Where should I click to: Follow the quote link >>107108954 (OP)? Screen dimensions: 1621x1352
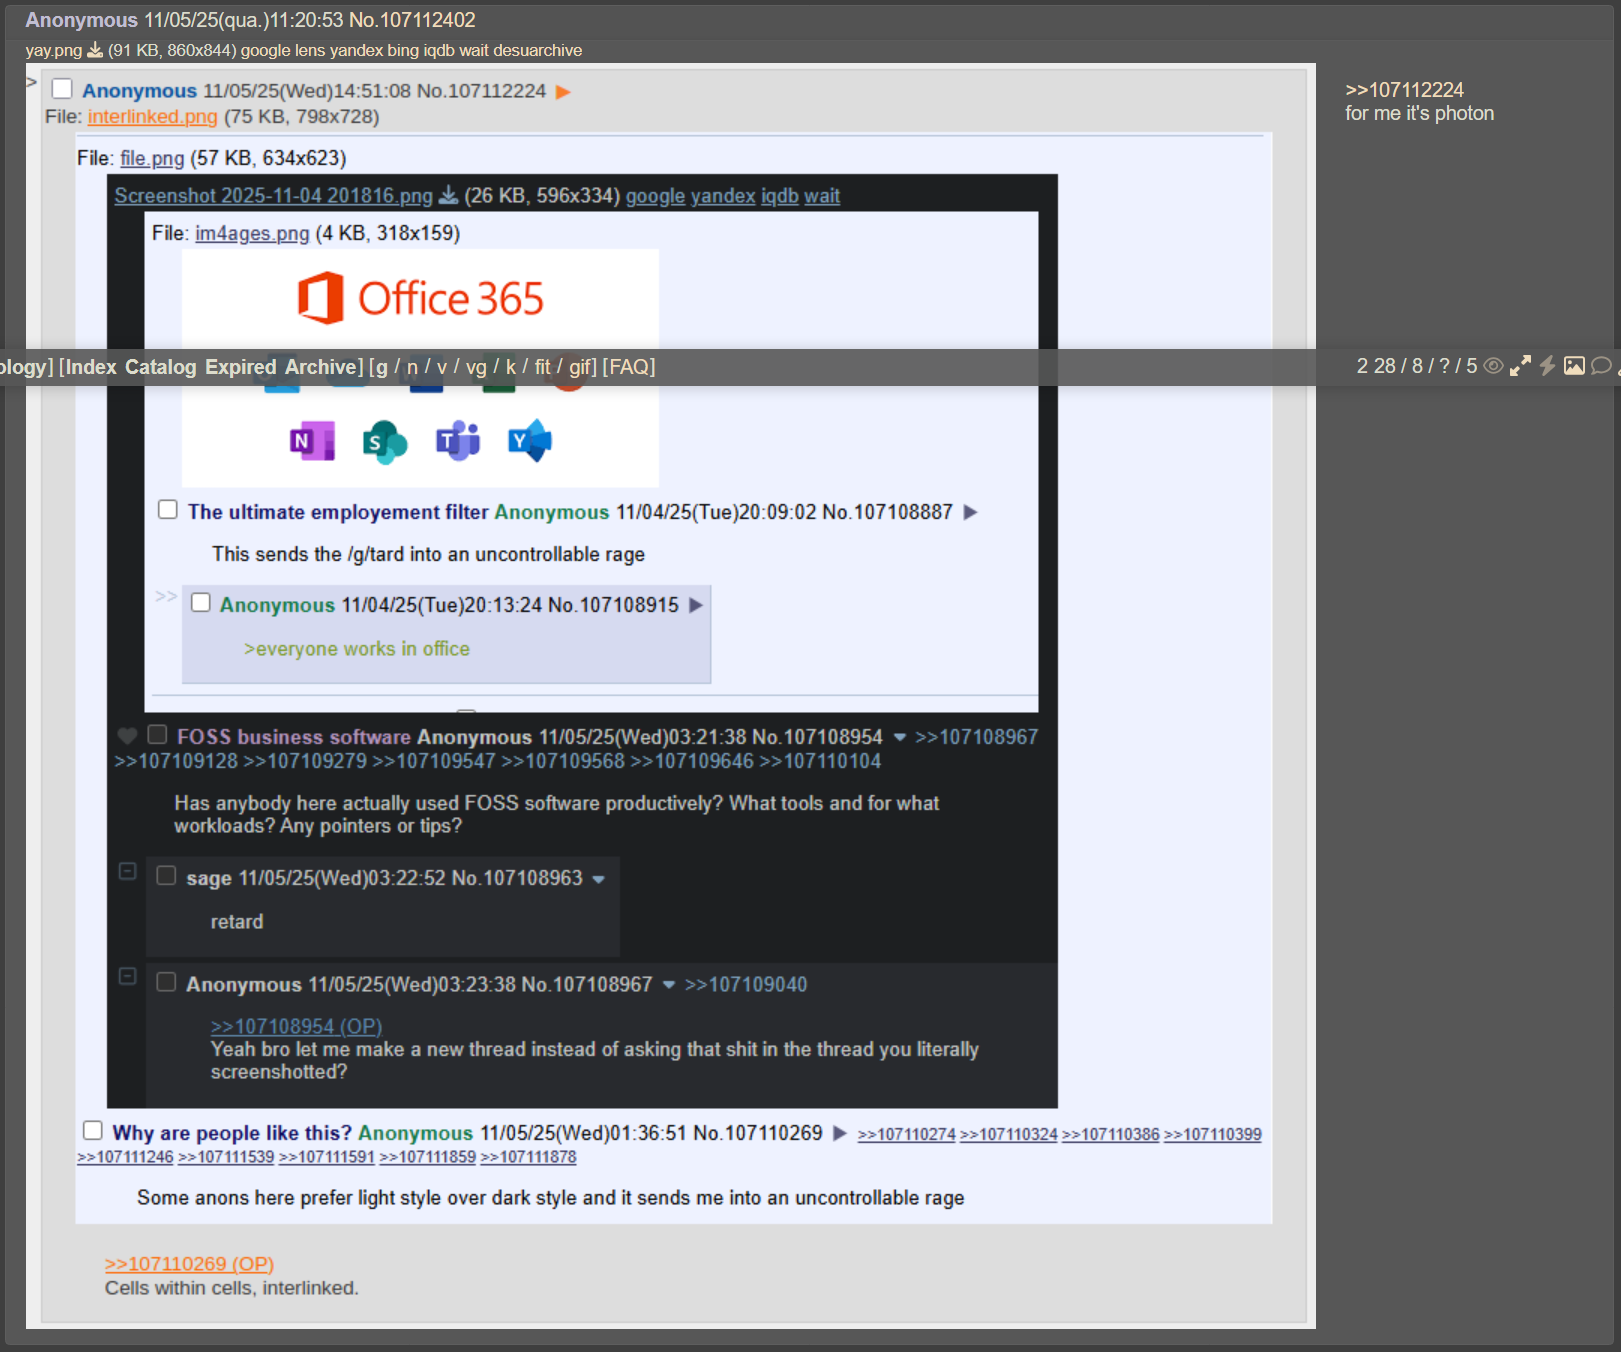[x=296, y=1026]
